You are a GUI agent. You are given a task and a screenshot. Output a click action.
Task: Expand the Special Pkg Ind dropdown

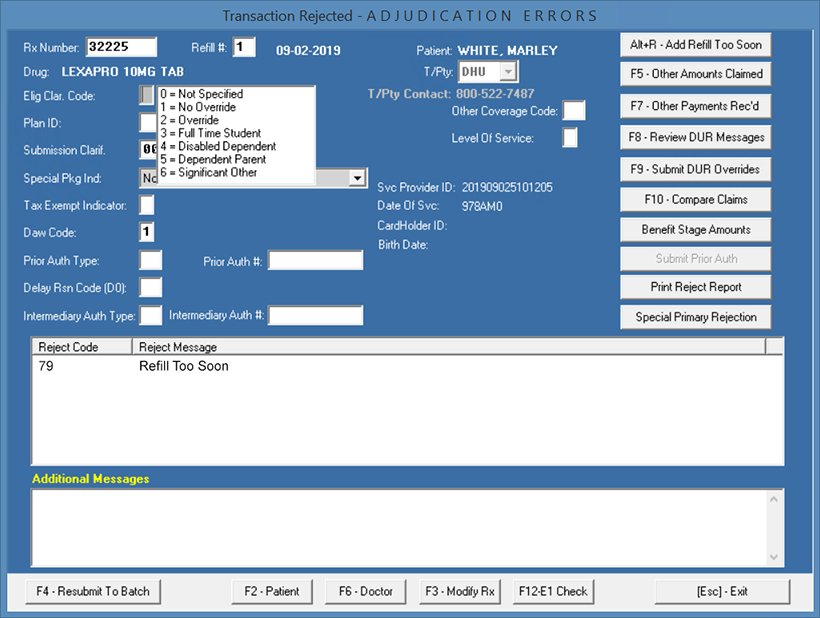pyautogui.click(x=355, y=177)
